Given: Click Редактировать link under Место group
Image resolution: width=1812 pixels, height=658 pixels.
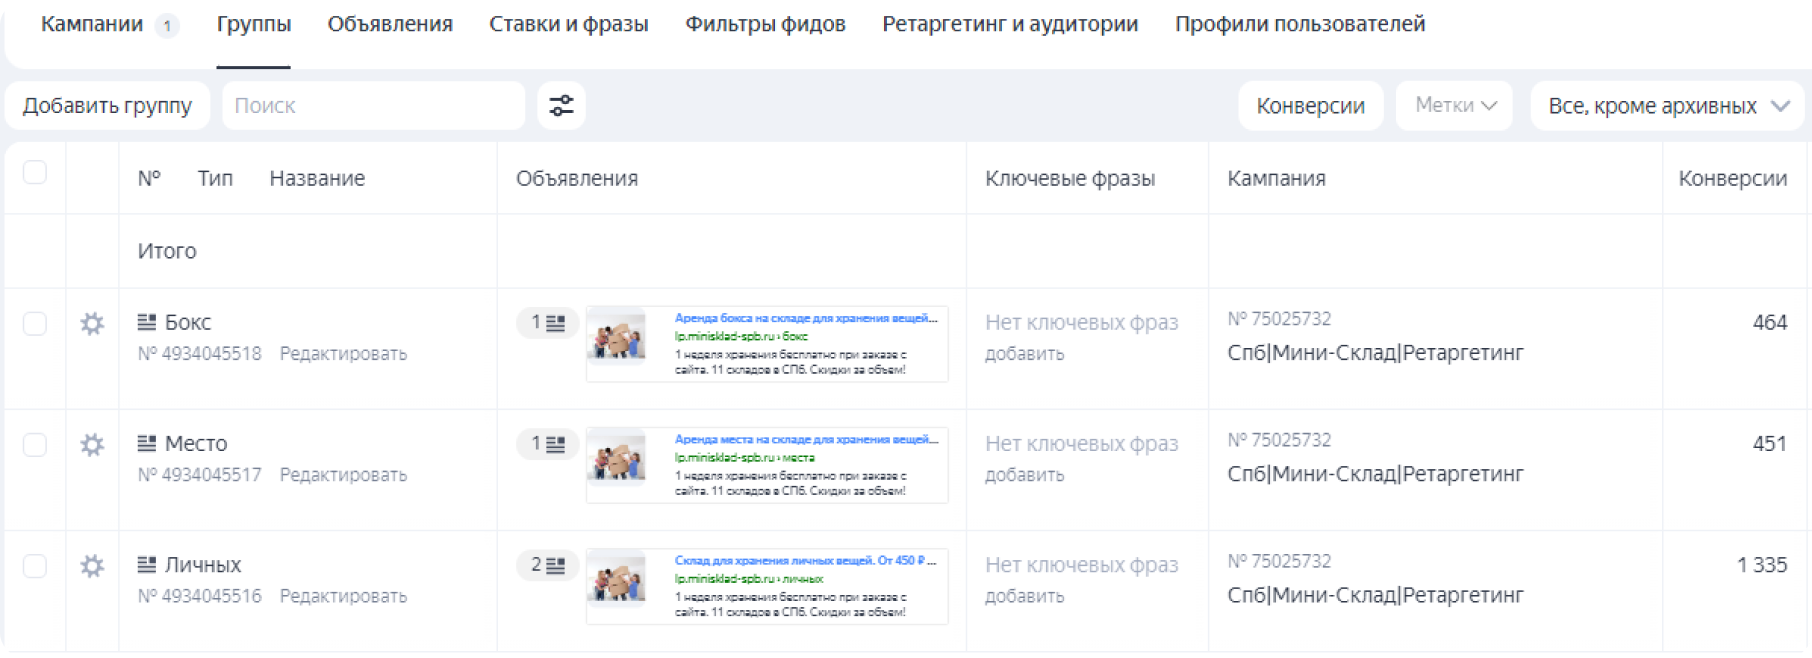Looking at the screenshot, I should click(343, 475).
